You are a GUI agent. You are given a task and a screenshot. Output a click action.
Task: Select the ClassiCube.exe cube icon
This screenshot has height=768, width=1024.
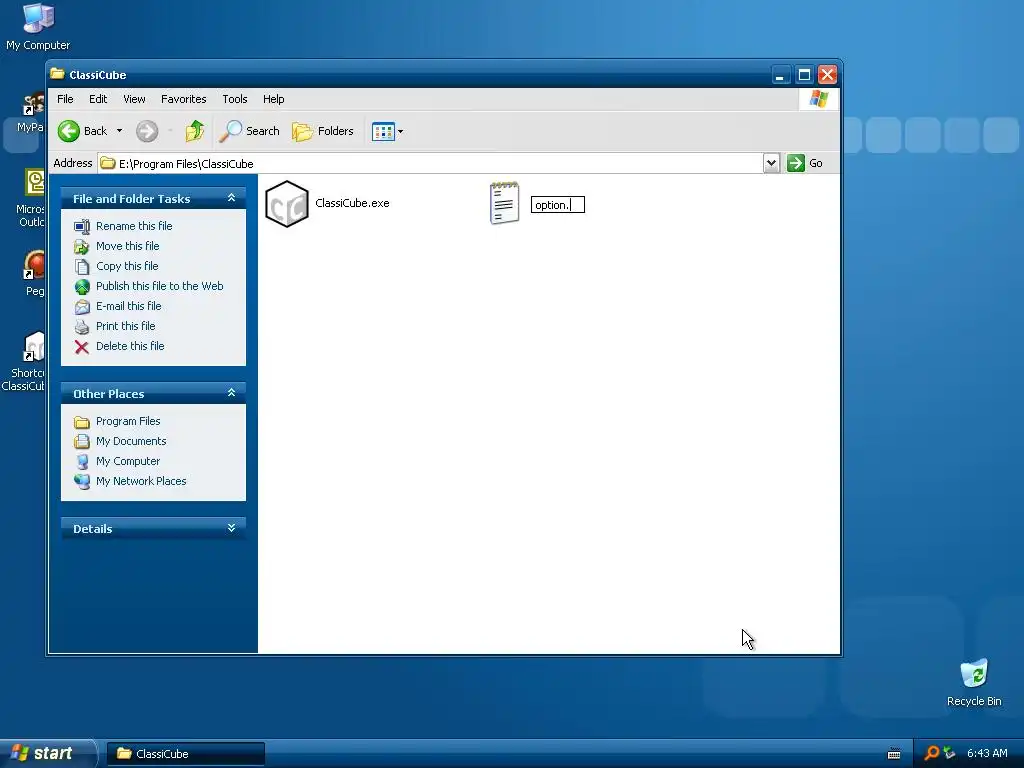coord(287,204)
